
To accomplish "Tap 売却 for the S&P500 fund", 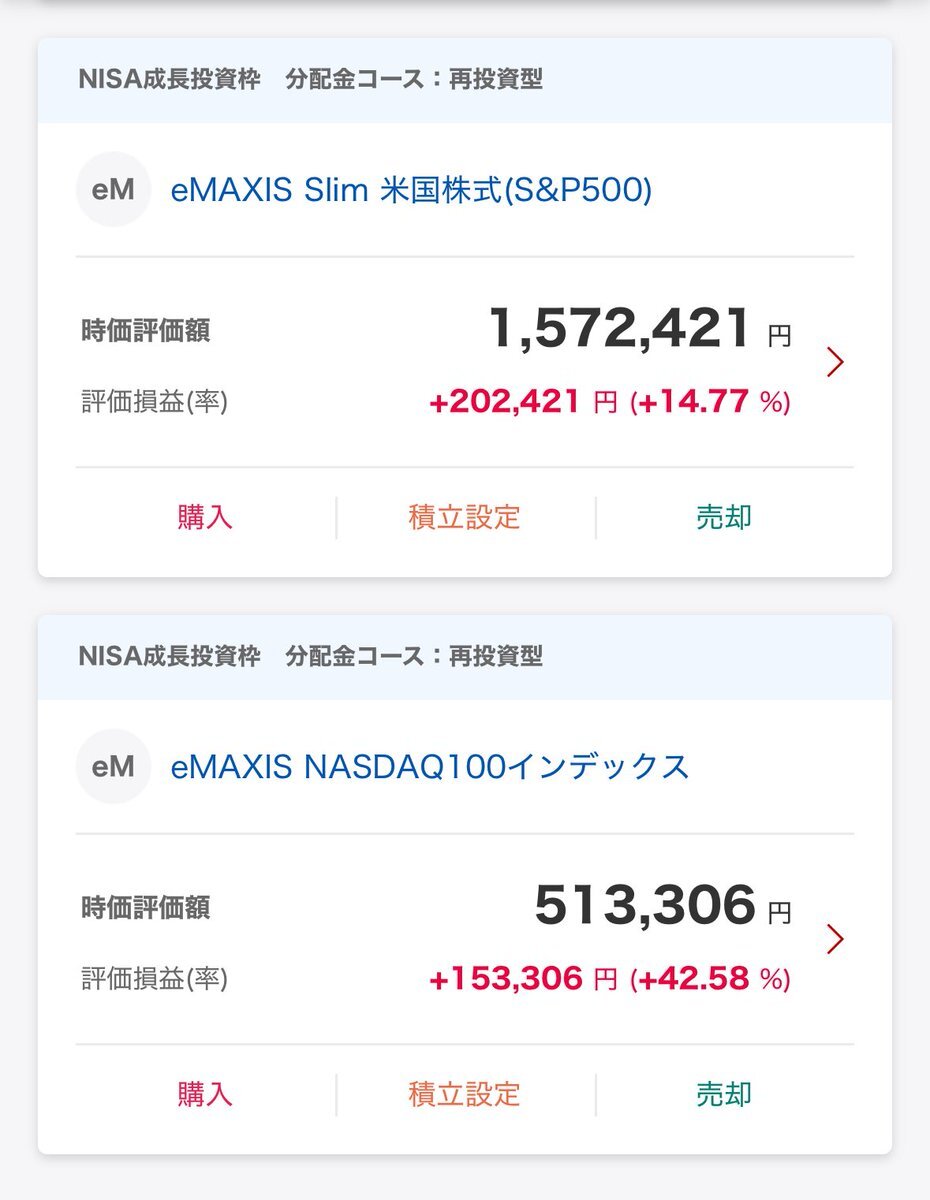I will pyautogui.click(x=724, y=518).
